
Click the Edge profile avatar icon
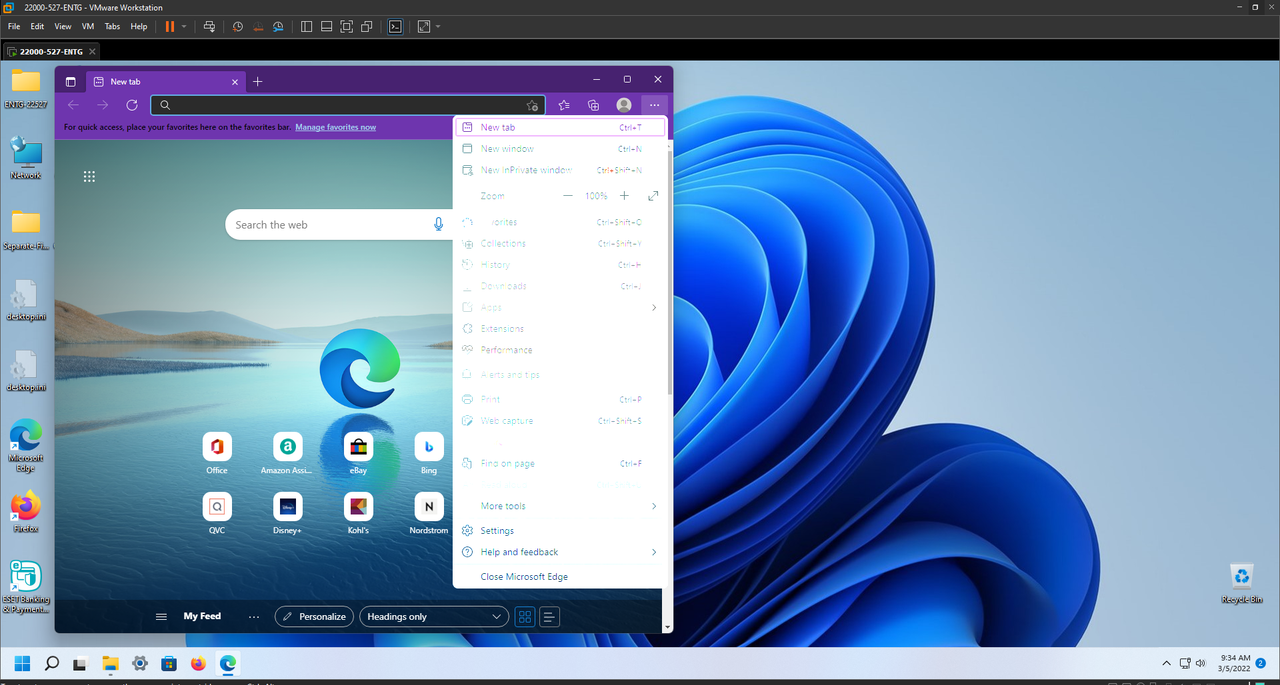[624, 104]
